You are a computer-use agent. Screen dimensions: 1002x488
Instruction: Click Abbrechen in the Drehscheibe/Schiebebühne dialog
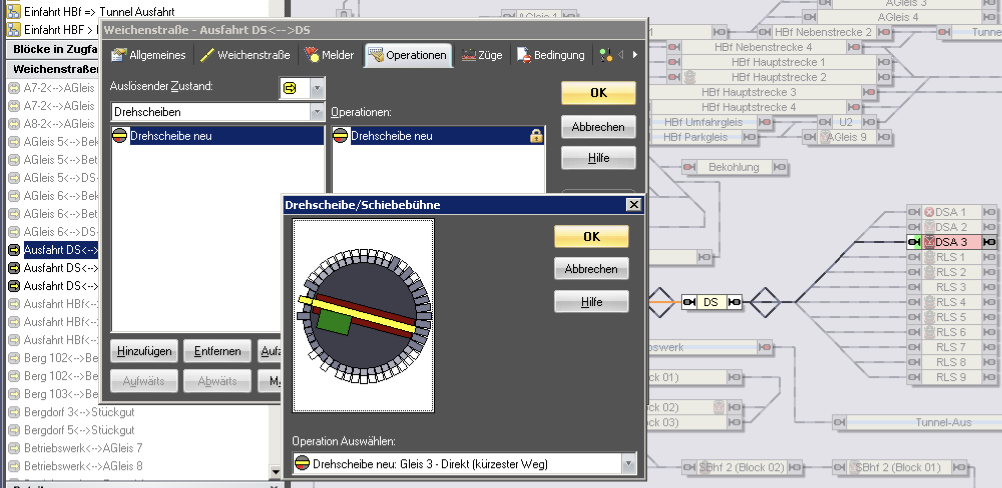591,269
